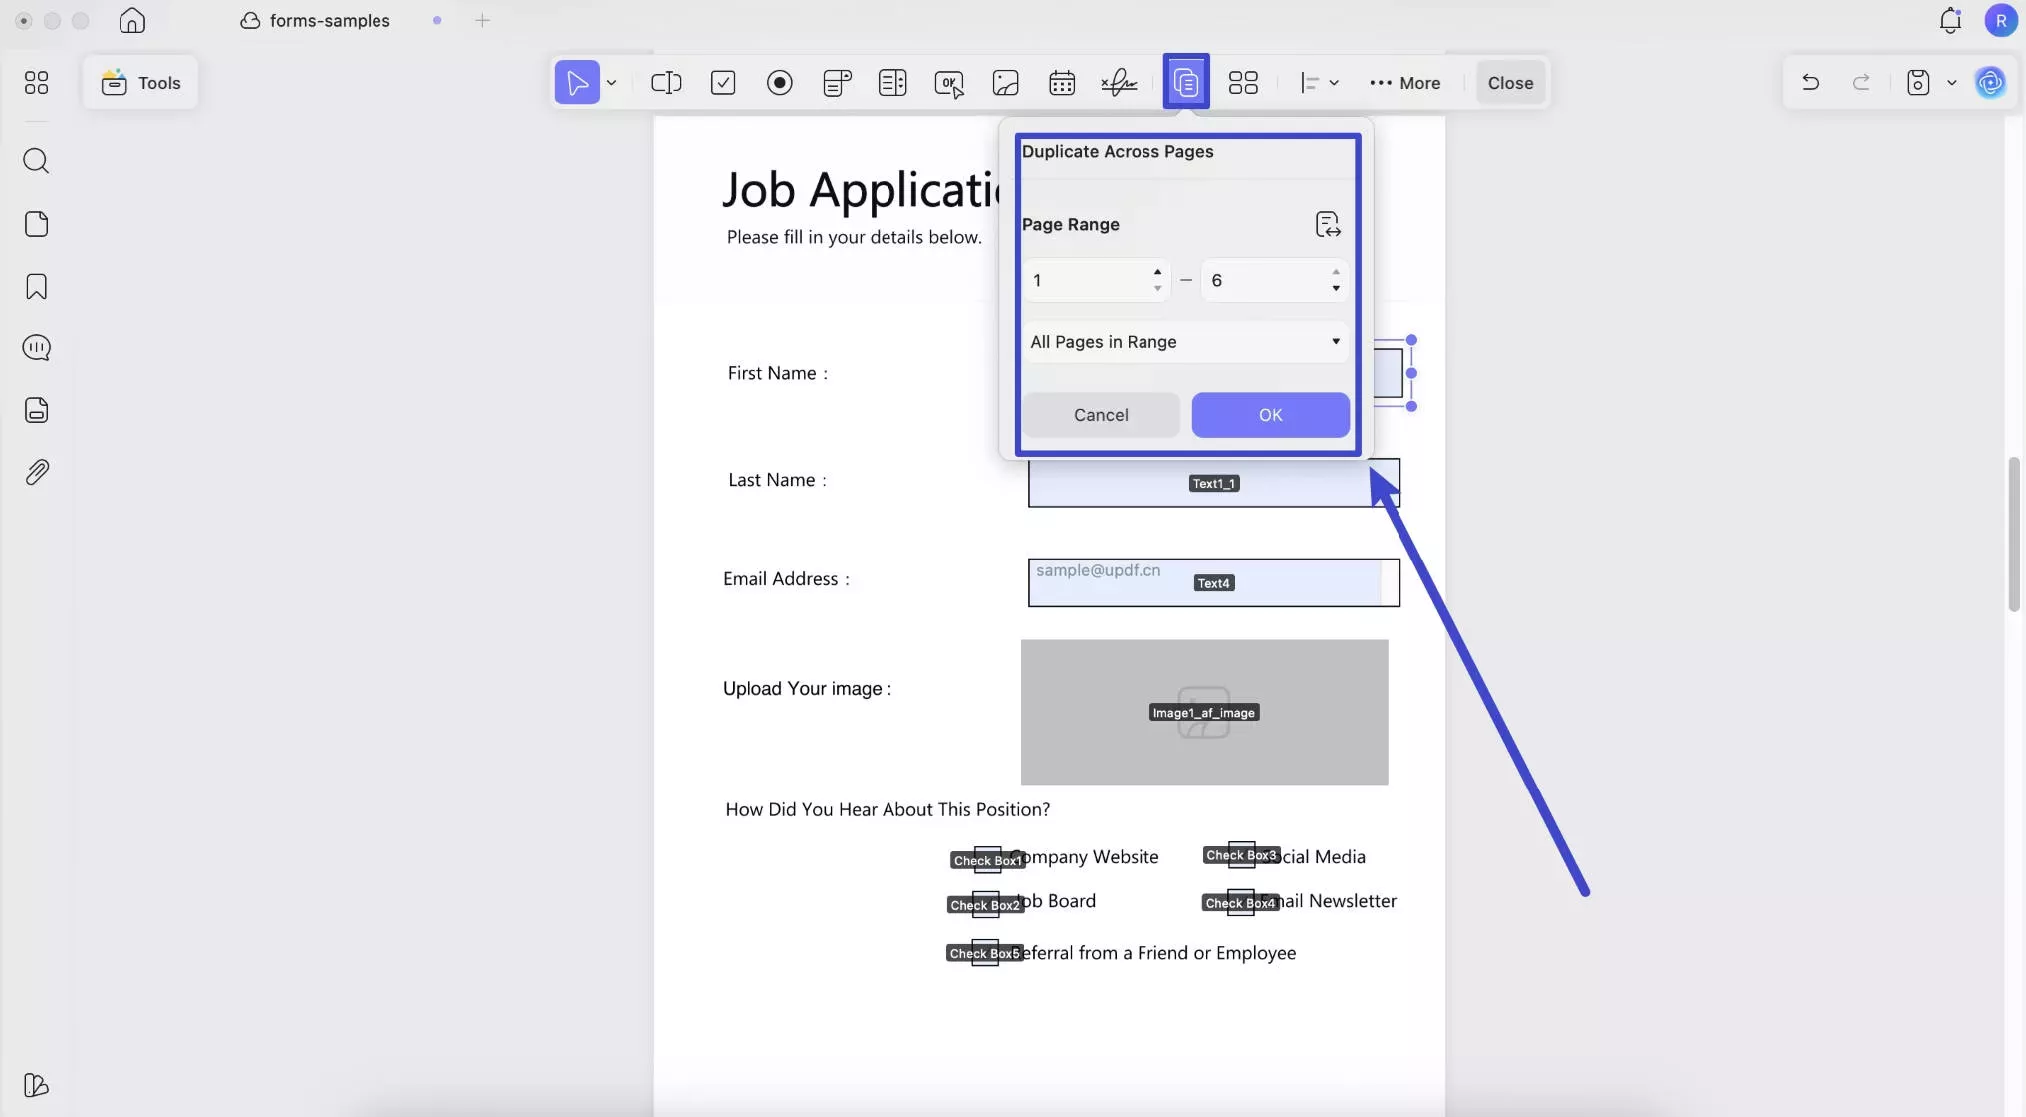Choose the check box form tool

click(x=723, y=83)
